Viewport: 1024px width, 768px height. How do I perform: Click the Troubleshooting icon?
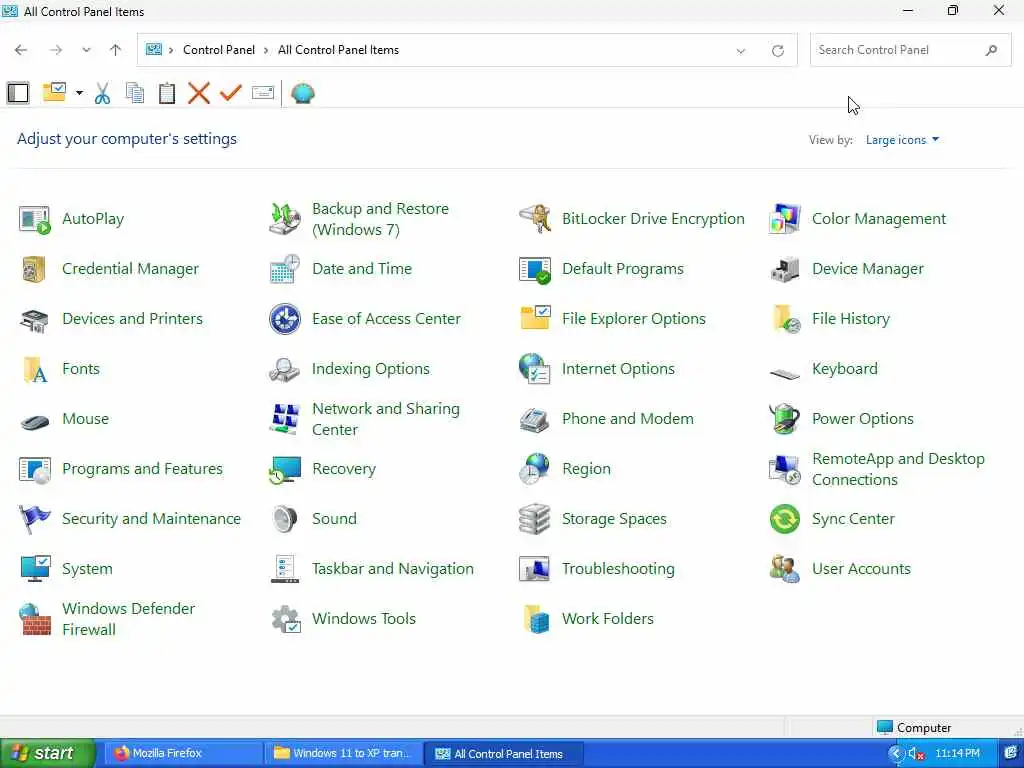(x=535, y=569)
